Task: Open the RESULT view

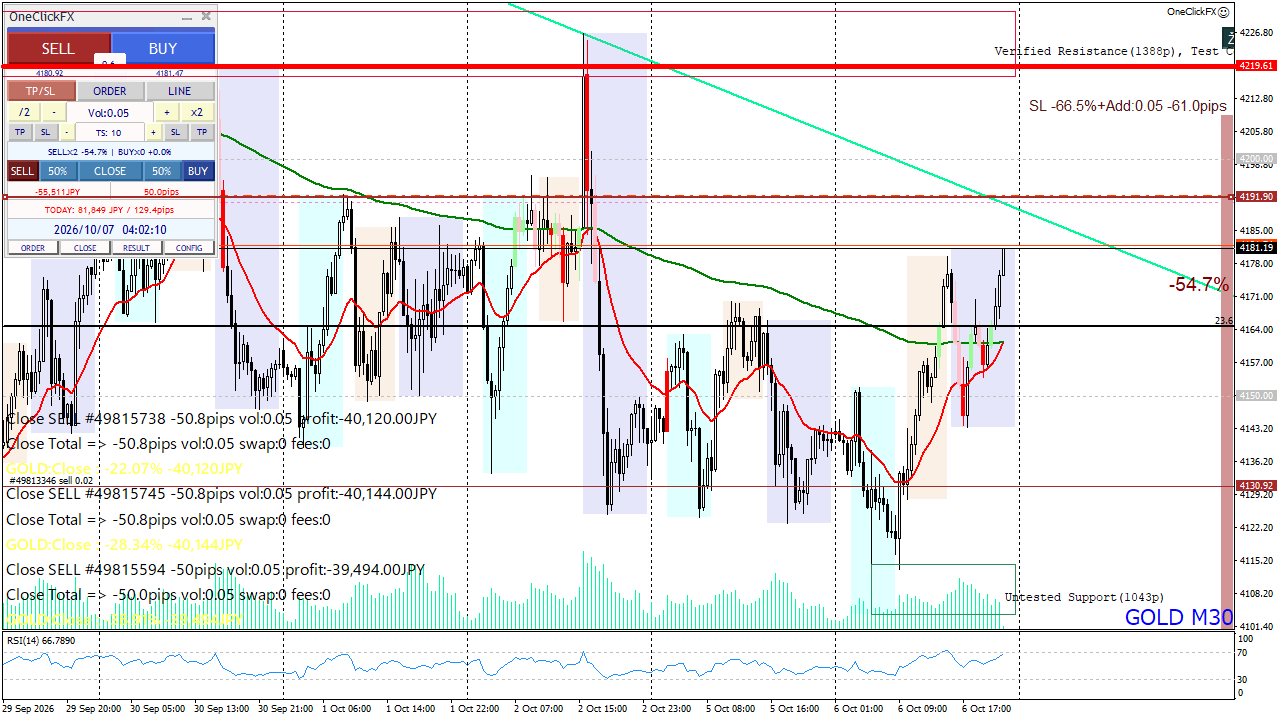Action: (136, 248)
